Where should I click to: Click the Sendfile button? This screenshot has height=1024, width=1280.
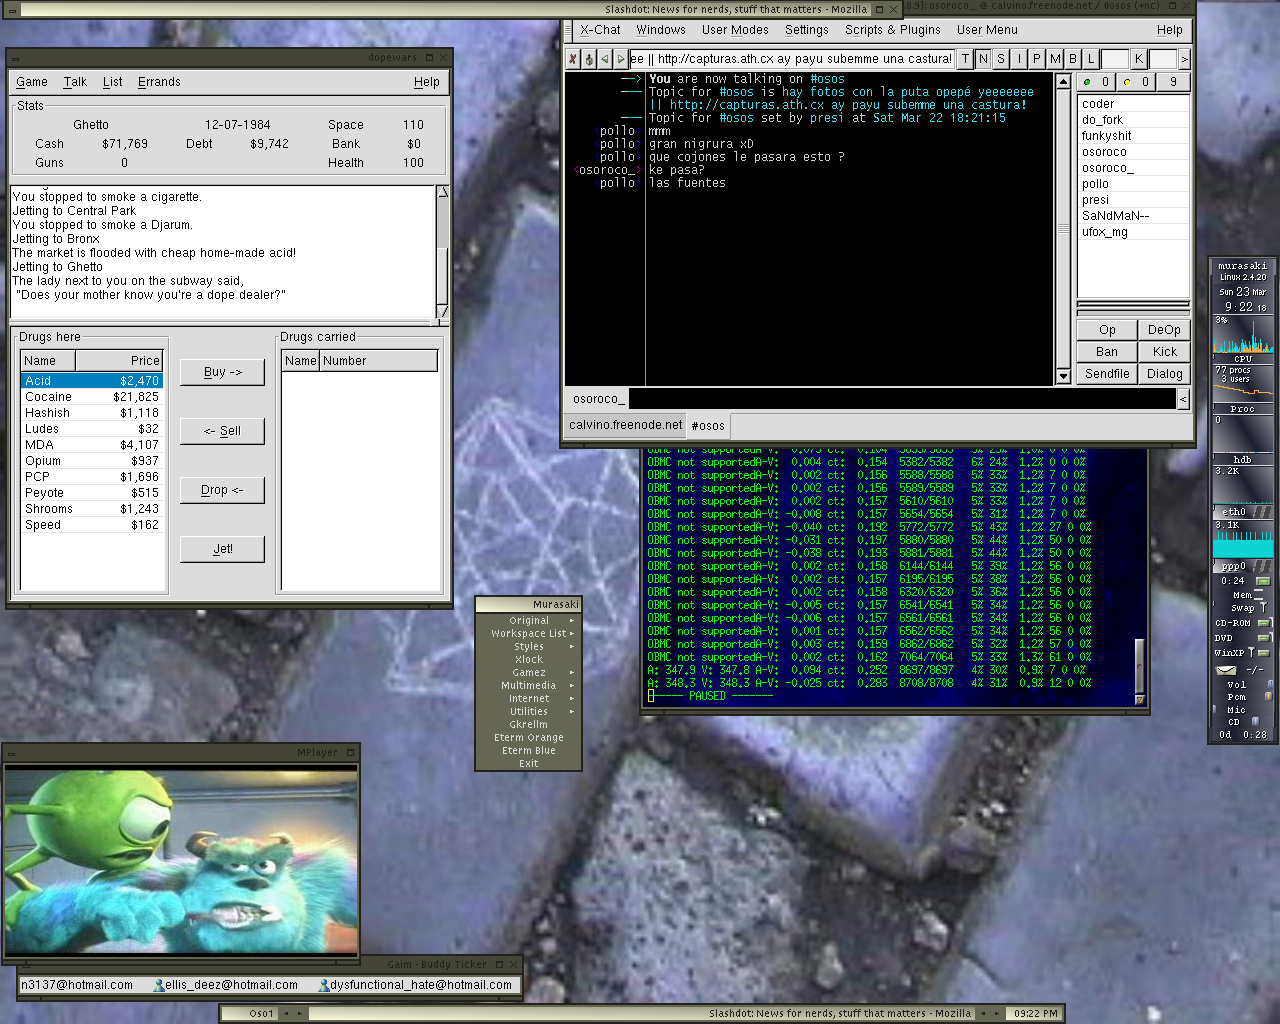(x=1107, y=374)
